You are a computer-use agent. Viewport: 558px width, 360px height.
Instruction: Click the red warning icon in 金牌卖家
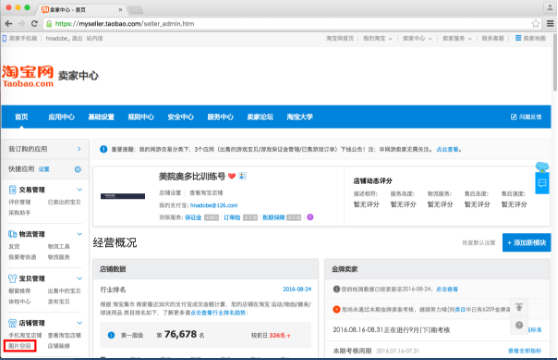pyautogui.click(x=336, y=309)
